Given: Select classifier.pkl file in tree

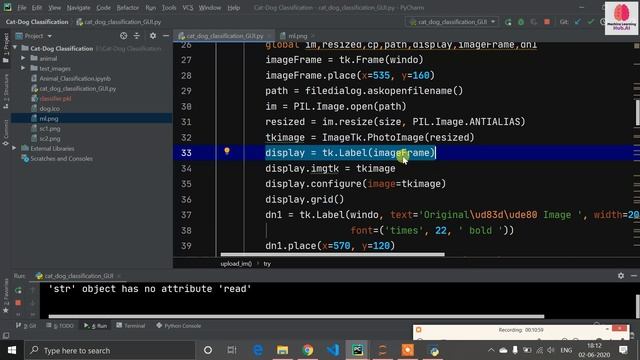Looking at the screenshot, I should pos(56,98).
